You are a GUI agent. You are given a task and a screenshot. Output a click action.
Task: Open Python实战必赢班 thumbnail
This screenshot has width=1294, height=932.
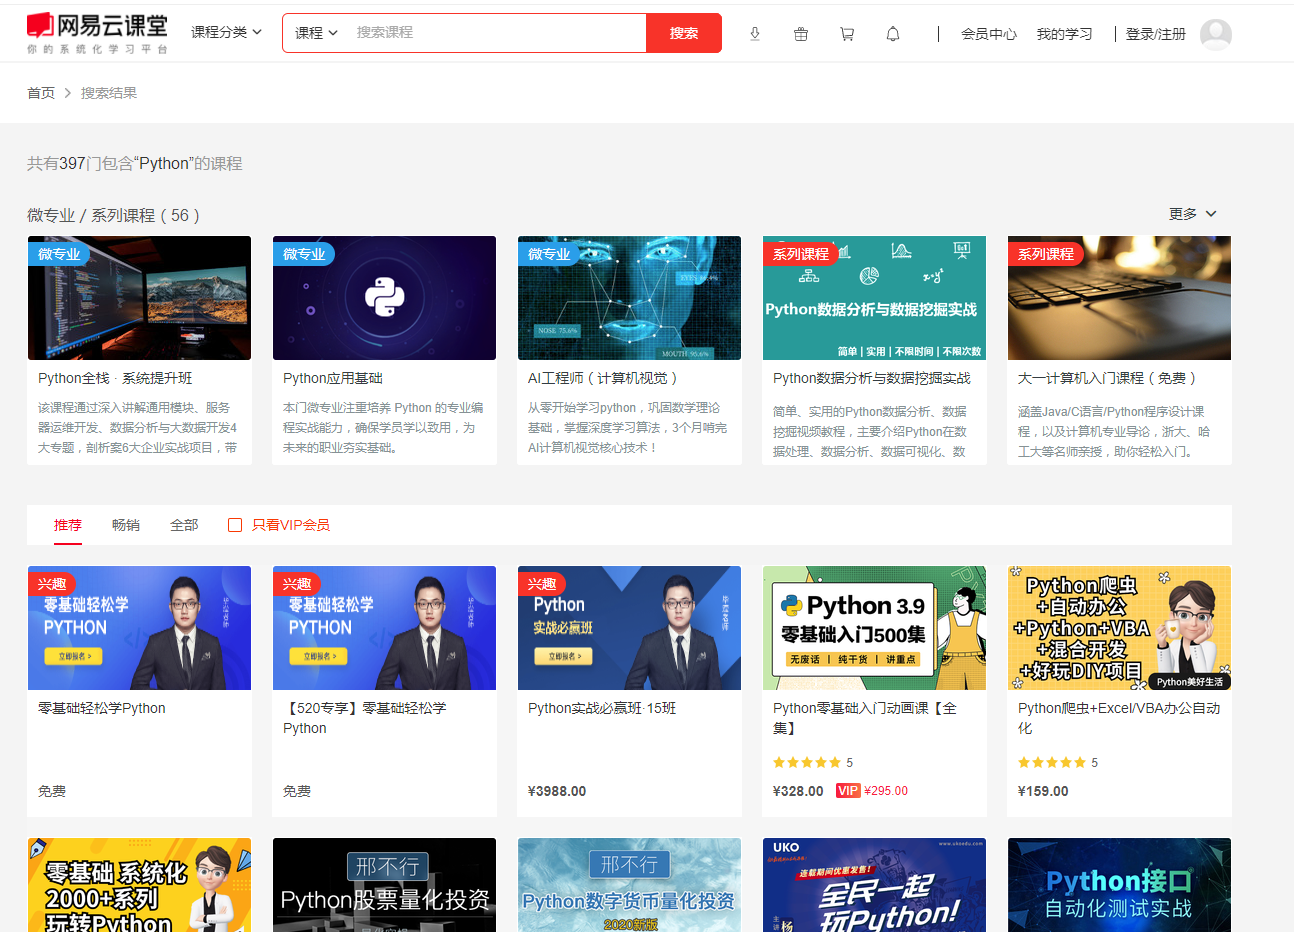point(629,628)
